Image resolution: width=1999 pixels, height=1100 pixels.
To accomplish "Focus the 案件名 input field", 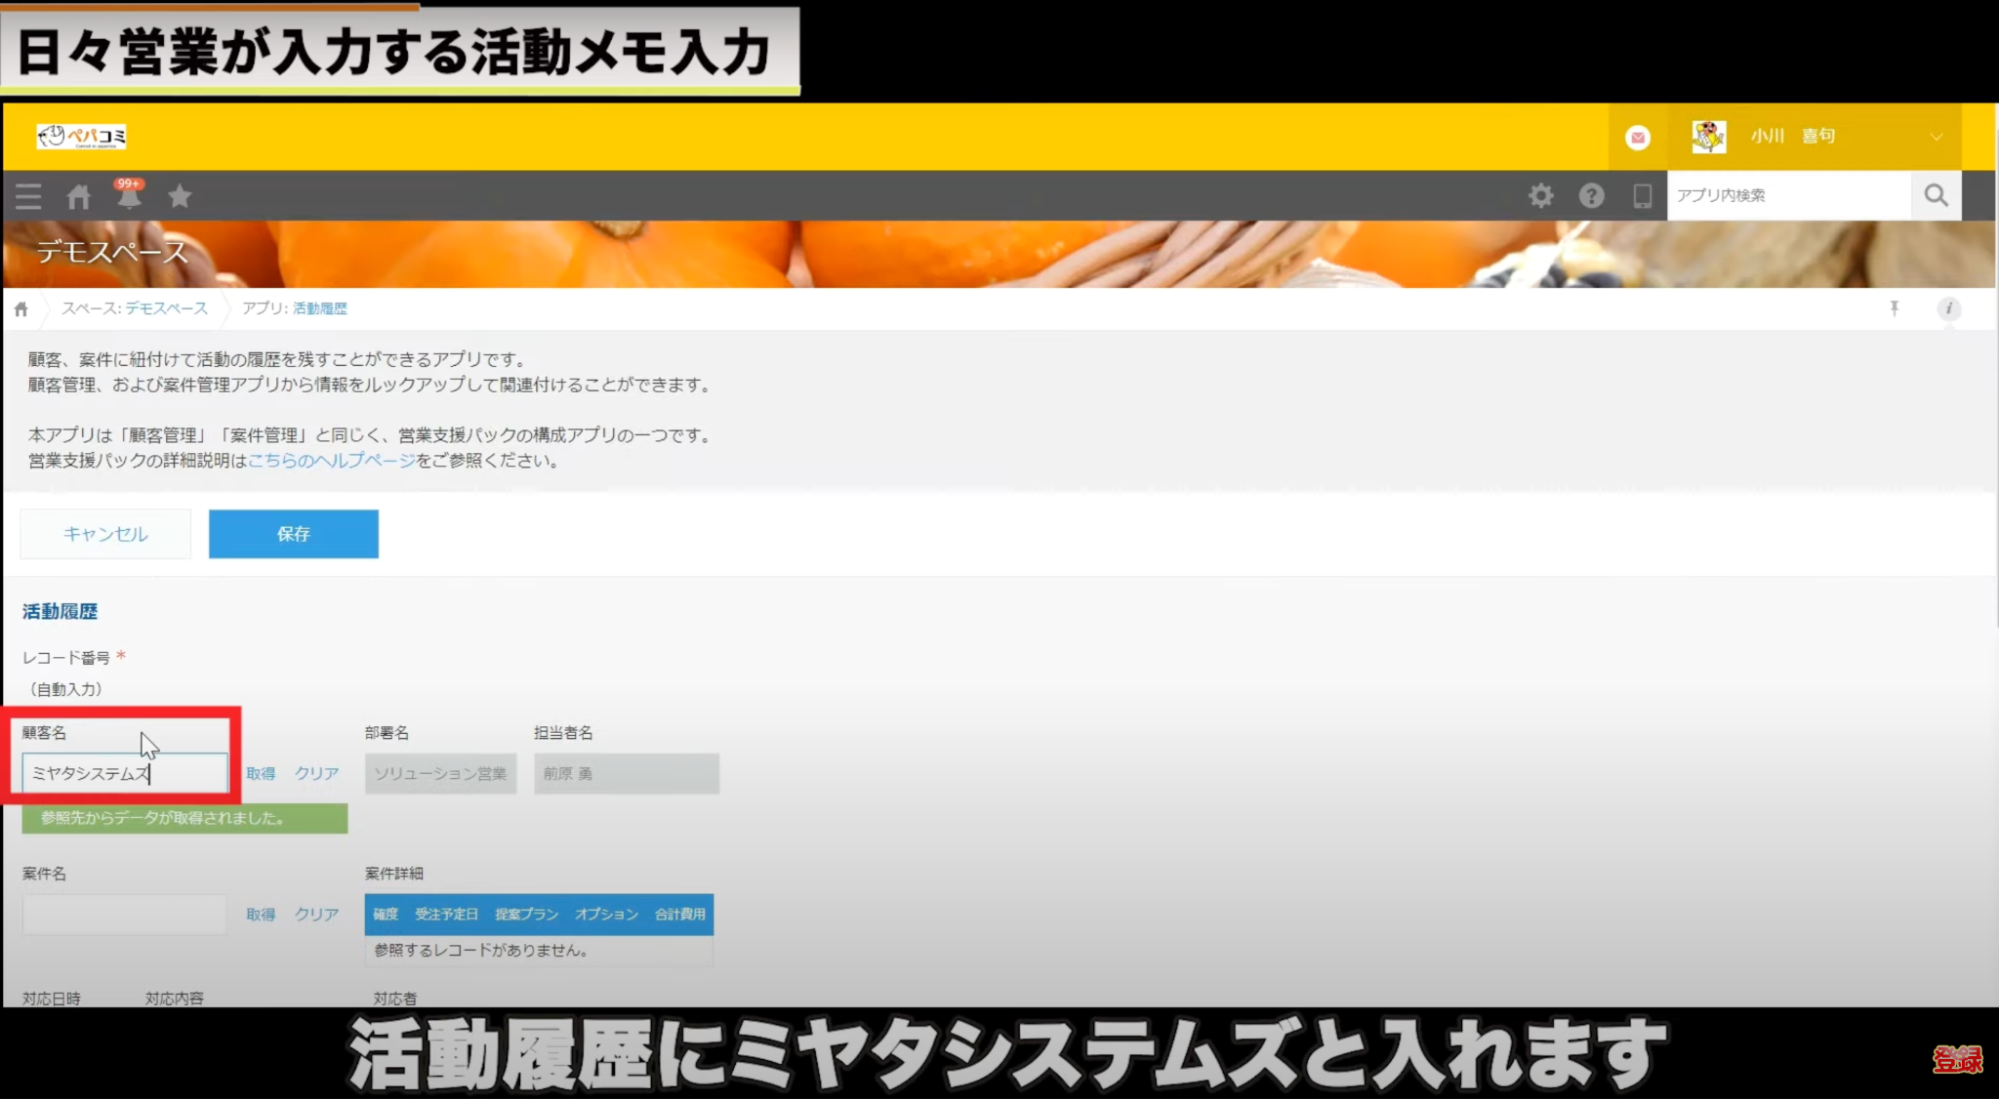I will coord(124,915).
